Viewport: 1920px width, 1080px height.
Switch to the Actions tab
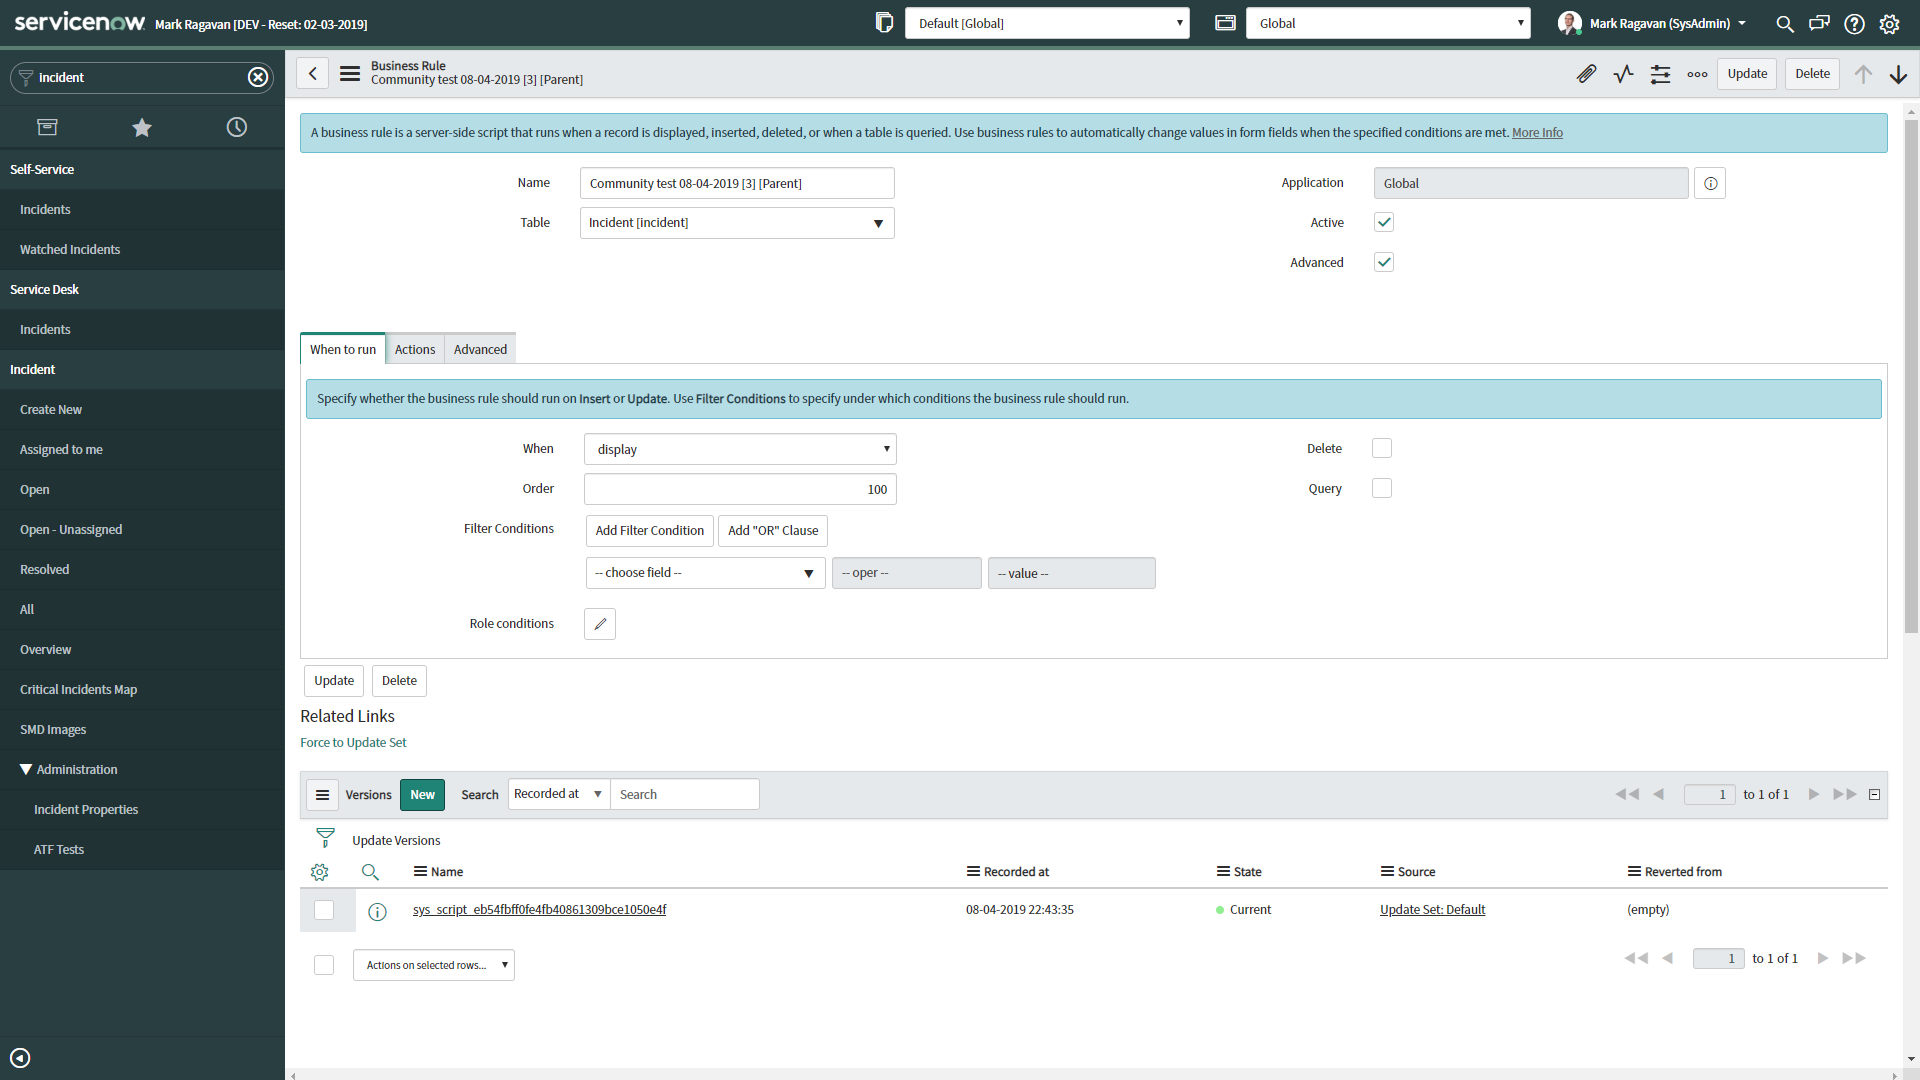click(415, 349)
